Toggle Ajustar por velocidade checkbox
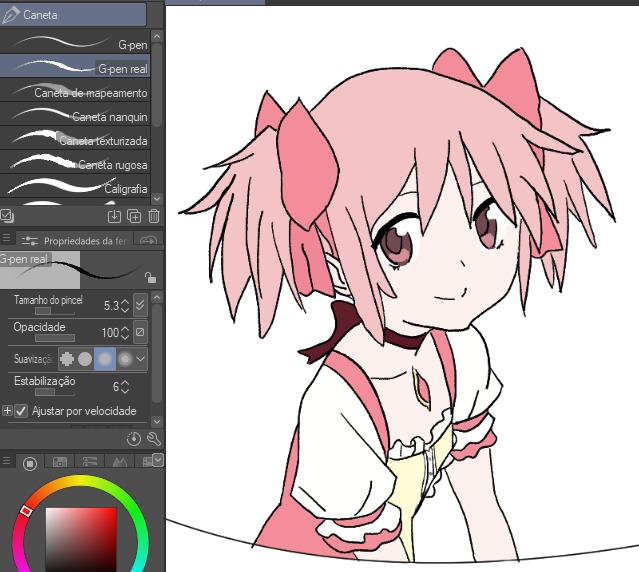The width and height of the screenshot is (639, 572). [x=21, y=411]
